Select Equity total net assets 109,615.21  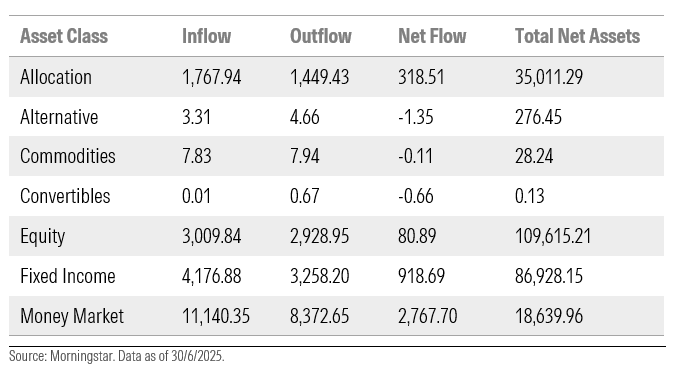tap(553, 236)
